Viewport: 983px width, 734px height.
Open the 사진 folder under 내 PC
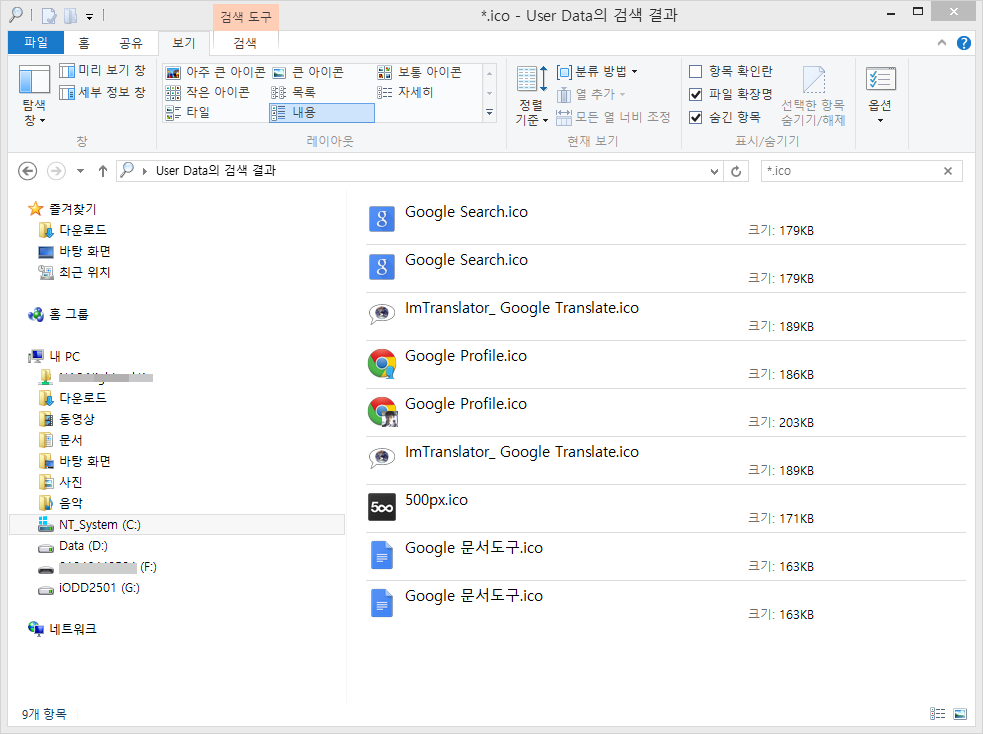coord(60,482)
